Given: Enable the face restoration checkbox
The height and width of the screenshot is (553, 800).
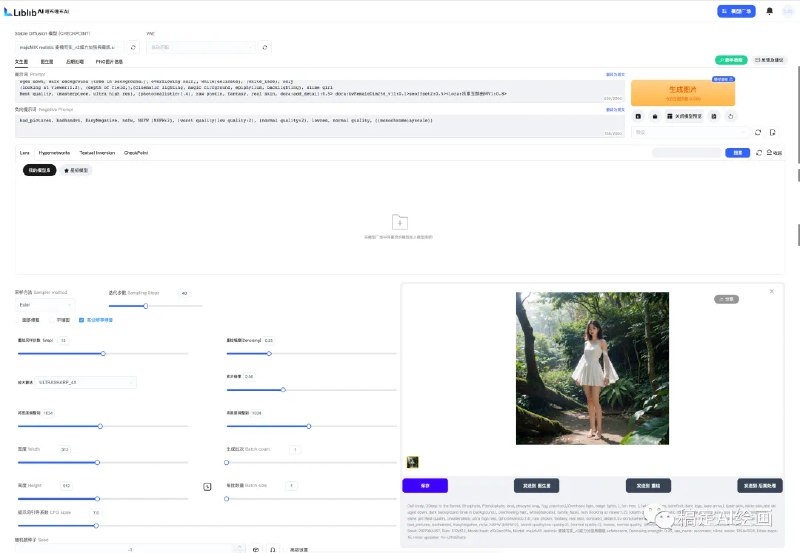Looking at the screenshot, I should [x=17, y=320].
